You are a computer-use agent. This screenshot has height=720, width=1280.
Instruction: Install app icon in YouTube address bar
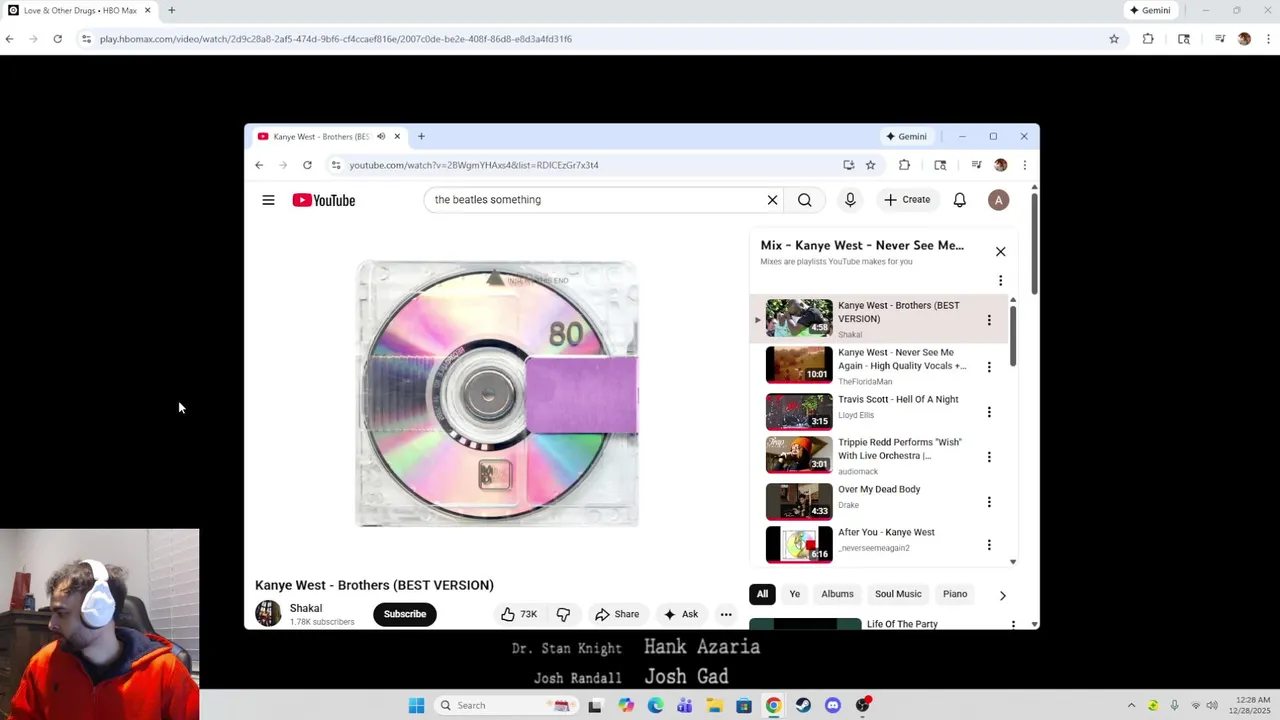tap(848, 165)
